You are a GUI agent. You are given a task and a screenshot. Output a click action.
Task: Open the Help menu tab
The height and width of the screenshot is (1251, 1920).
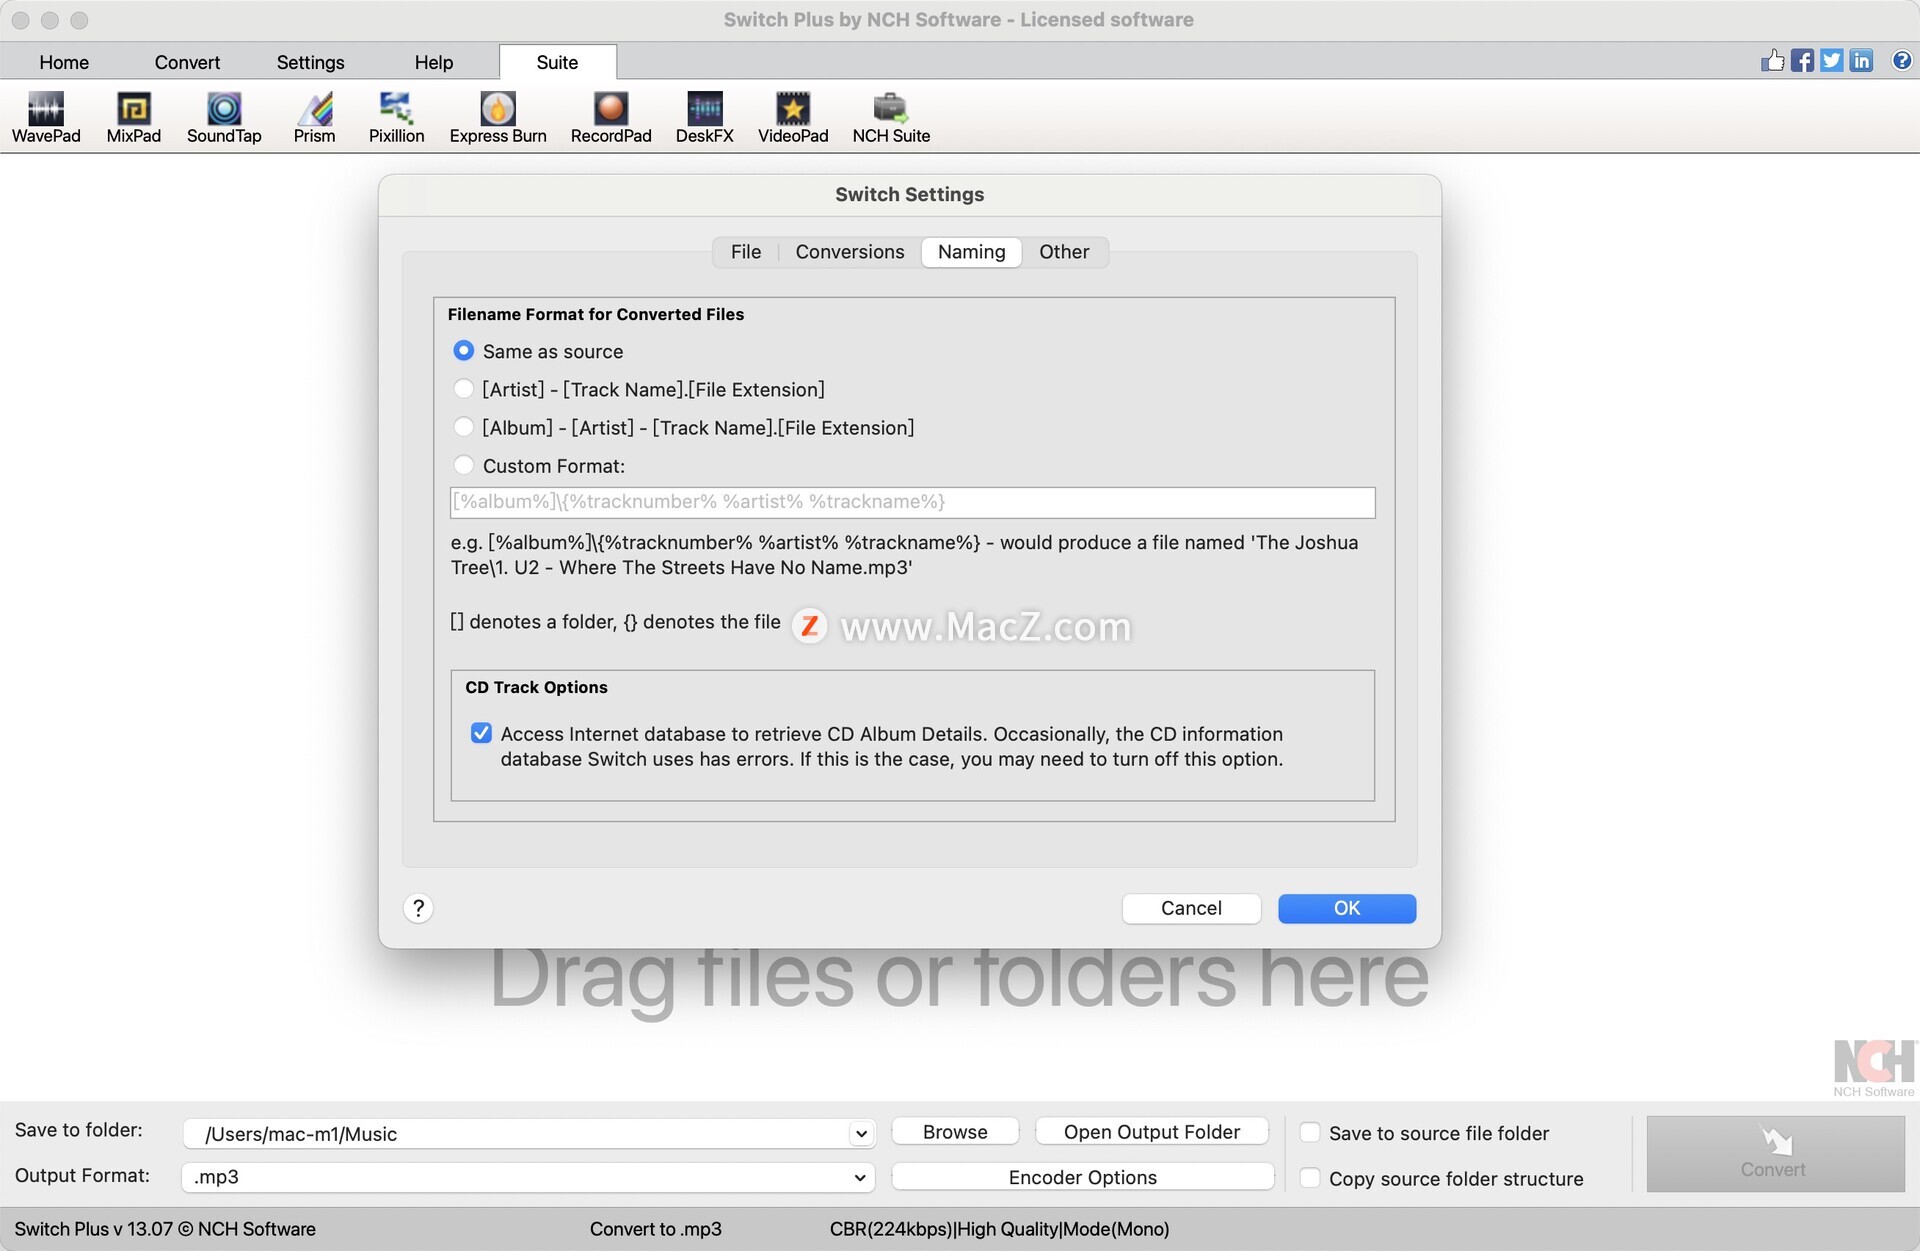pos(434,62)
